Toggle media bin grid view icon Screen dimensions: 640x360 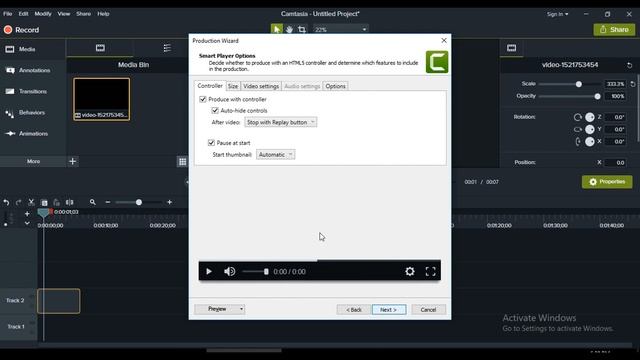182,162
